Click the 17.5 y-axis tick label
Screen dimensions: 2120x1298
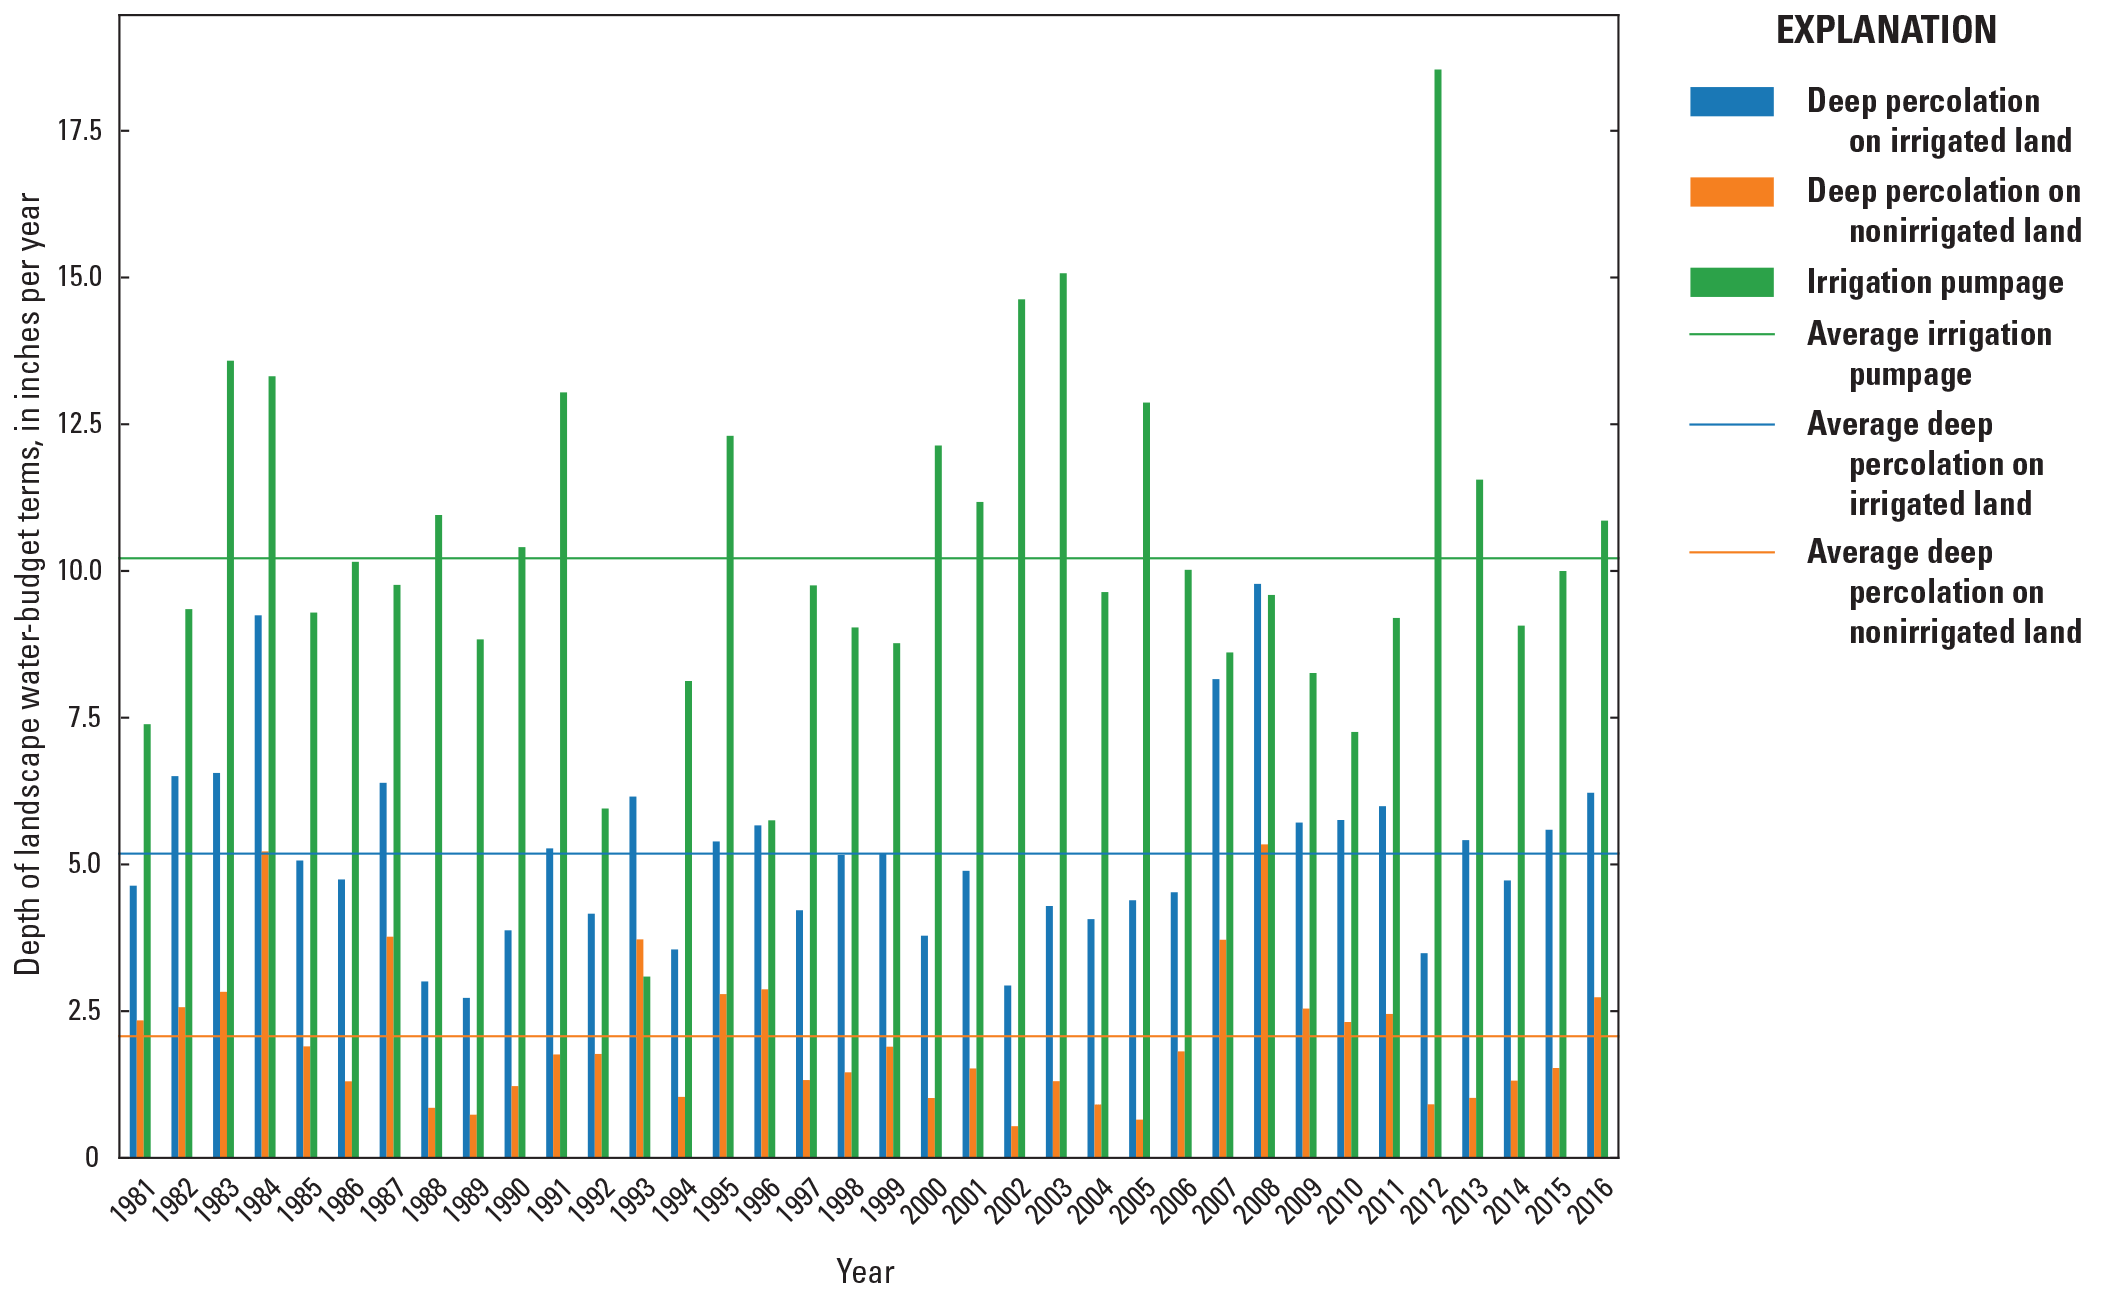coord(79,131)
